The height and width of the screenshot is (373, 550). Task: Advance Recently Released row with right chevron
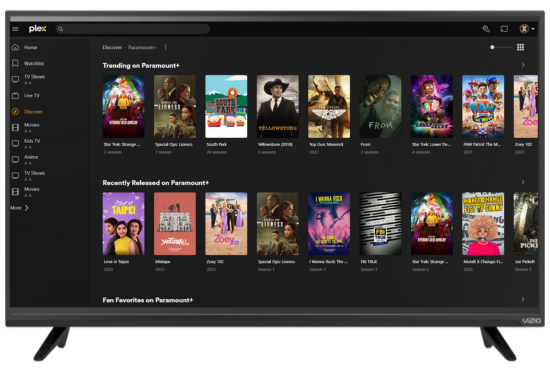pyautogui.click(x=523, y=182)
